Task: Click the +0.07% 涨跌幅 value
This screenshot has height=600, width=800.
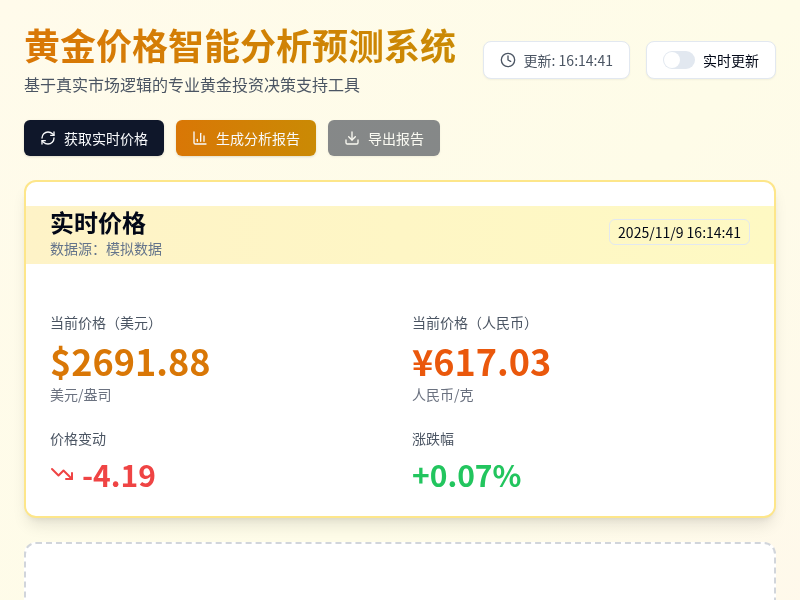Action: [465, 477]
